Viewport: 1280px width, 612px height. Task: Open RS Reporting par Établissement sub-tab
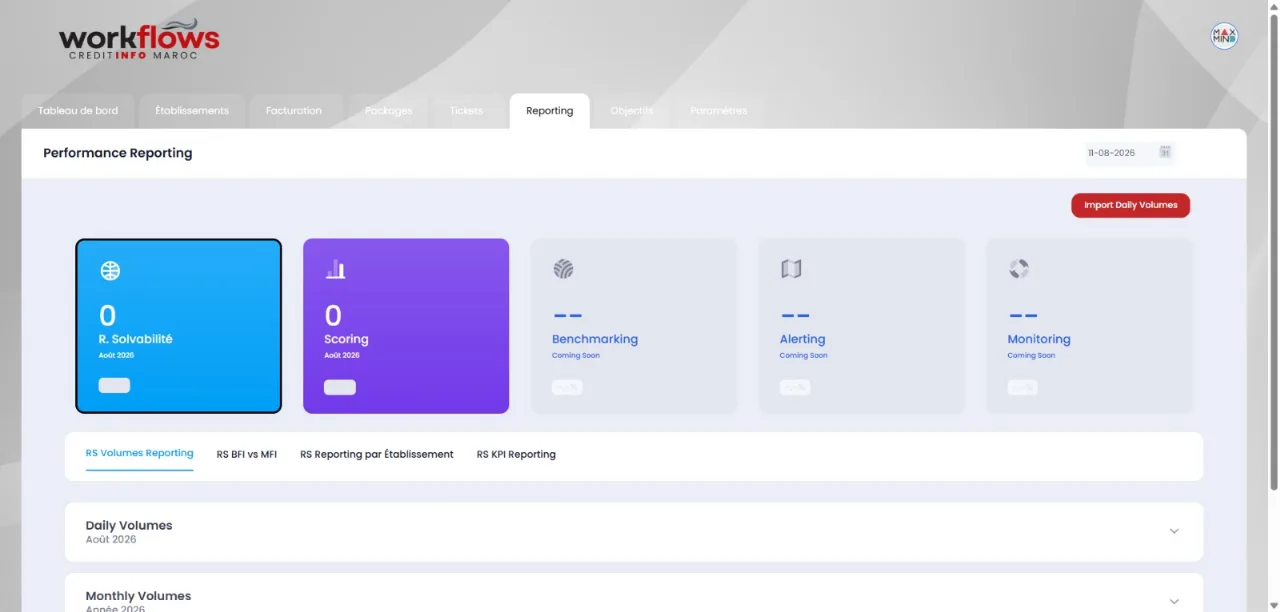point(377,454)
